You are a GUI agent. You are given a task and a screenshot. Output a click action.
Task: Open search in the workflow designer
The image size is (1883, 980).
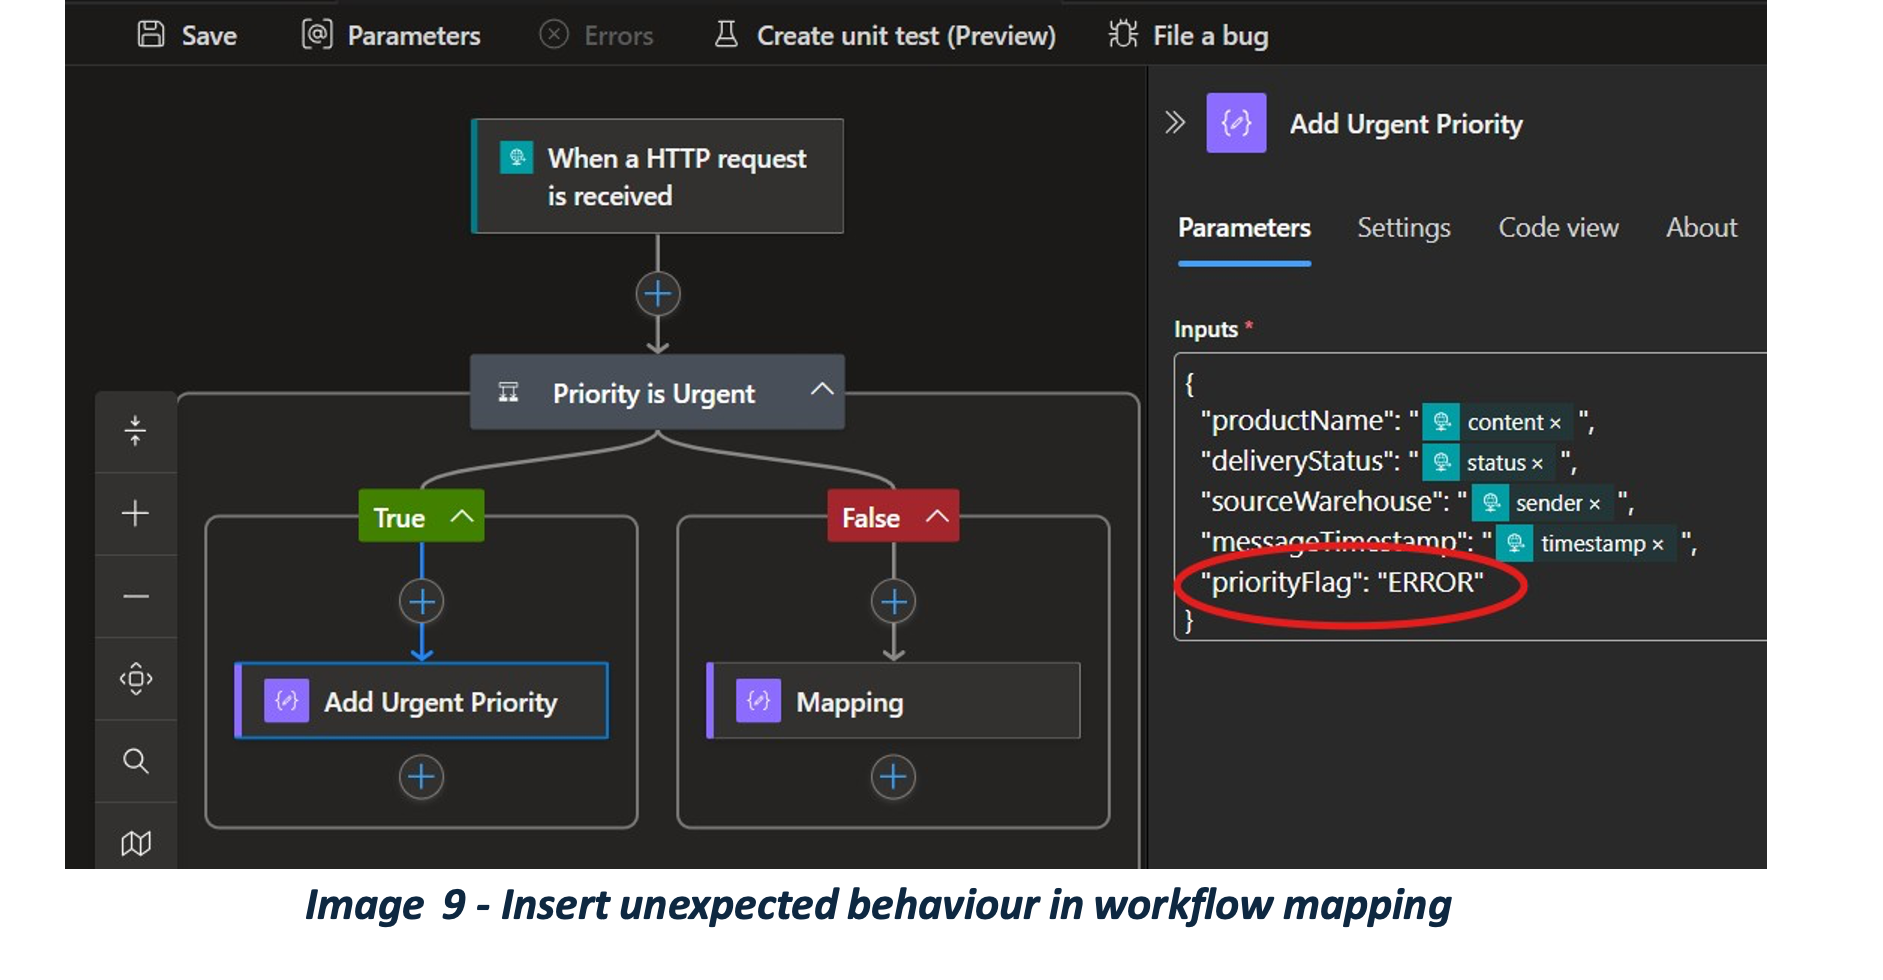tap(135, 761)
